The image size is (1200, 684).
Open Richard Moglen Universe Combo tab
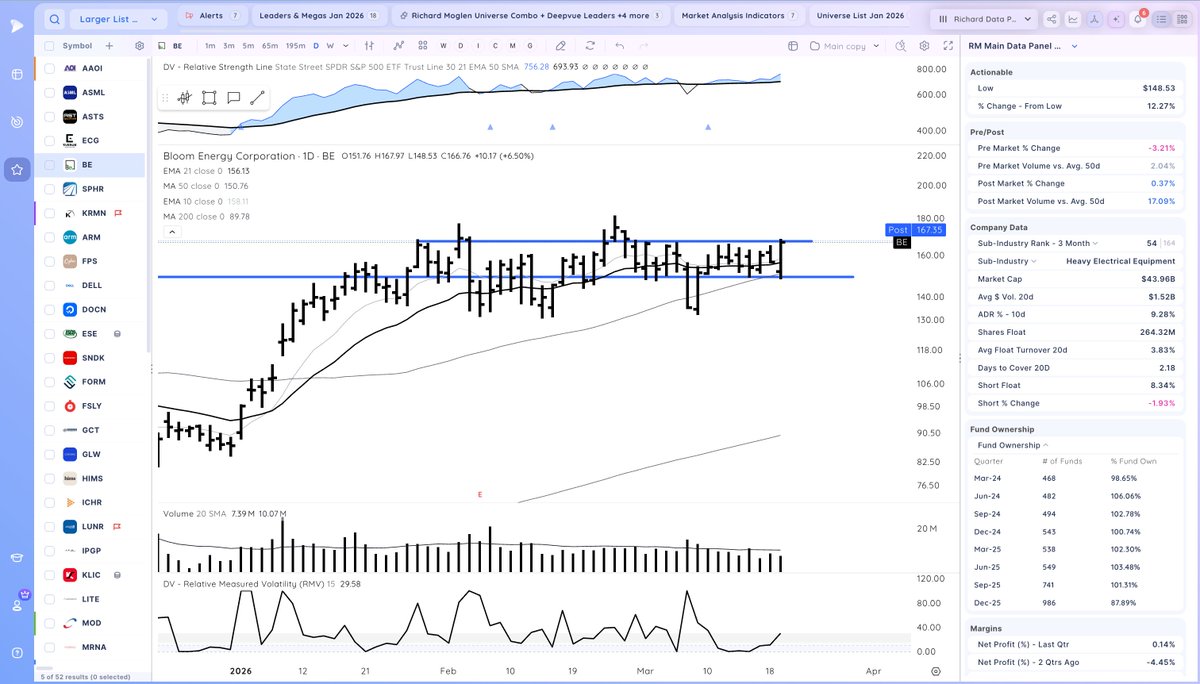click(x=529, y=16)
